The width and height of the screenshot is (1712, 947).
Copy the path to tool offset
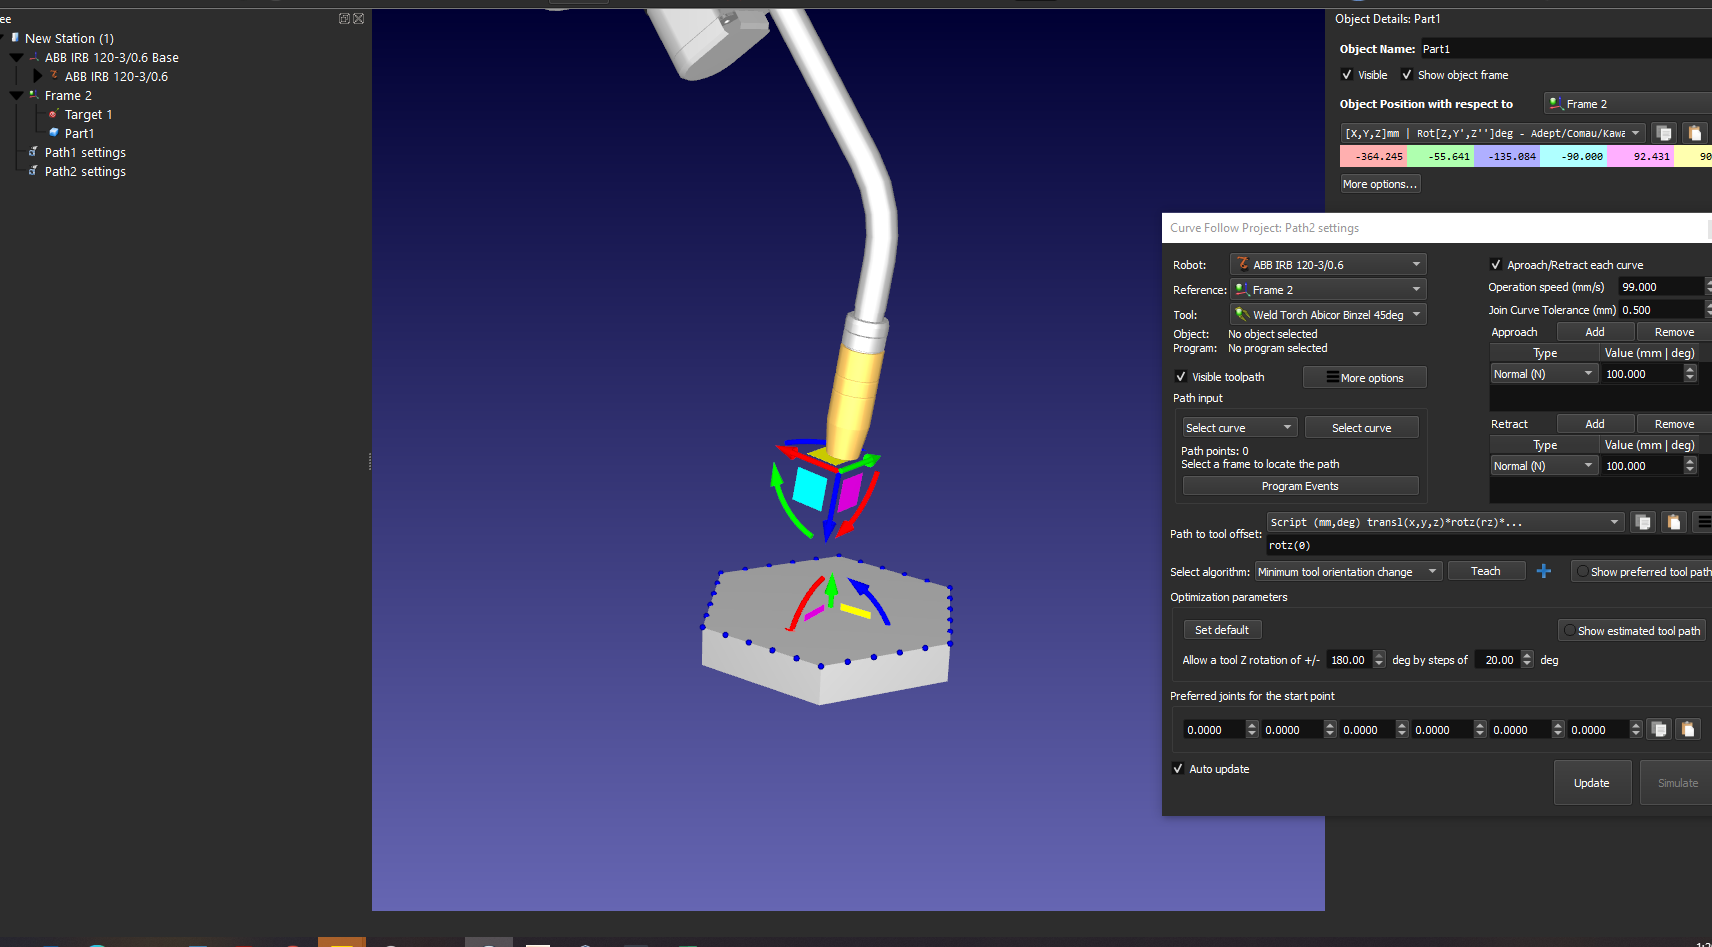tap(1642, 522)
